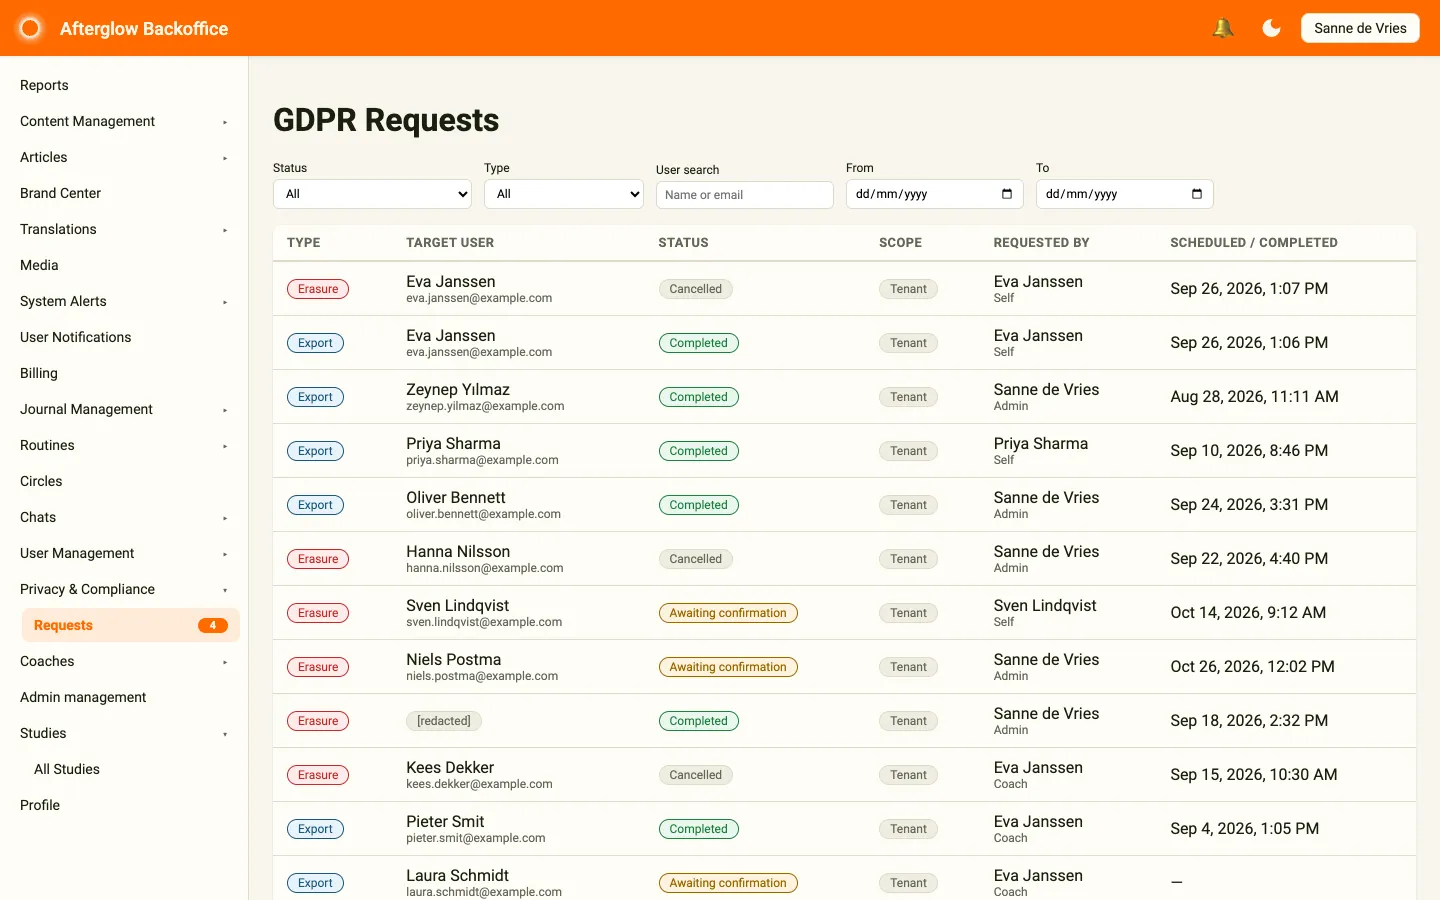Click SCHEDULED / COMPLETED column header
Image resolution: width=1440 pixels, height=900 pixels.
tap(1254, 243)
